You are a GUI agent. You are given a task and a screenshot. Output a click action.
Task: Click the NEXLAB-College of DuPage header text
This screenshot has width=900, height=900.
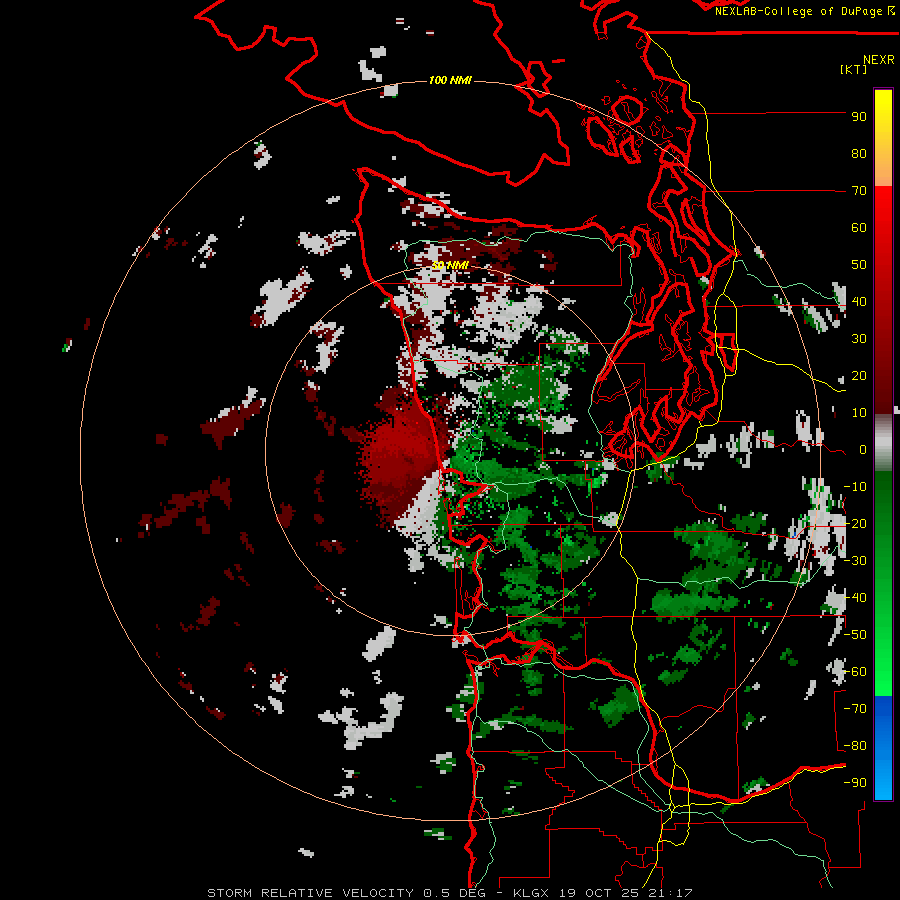[x=804, y=11]
